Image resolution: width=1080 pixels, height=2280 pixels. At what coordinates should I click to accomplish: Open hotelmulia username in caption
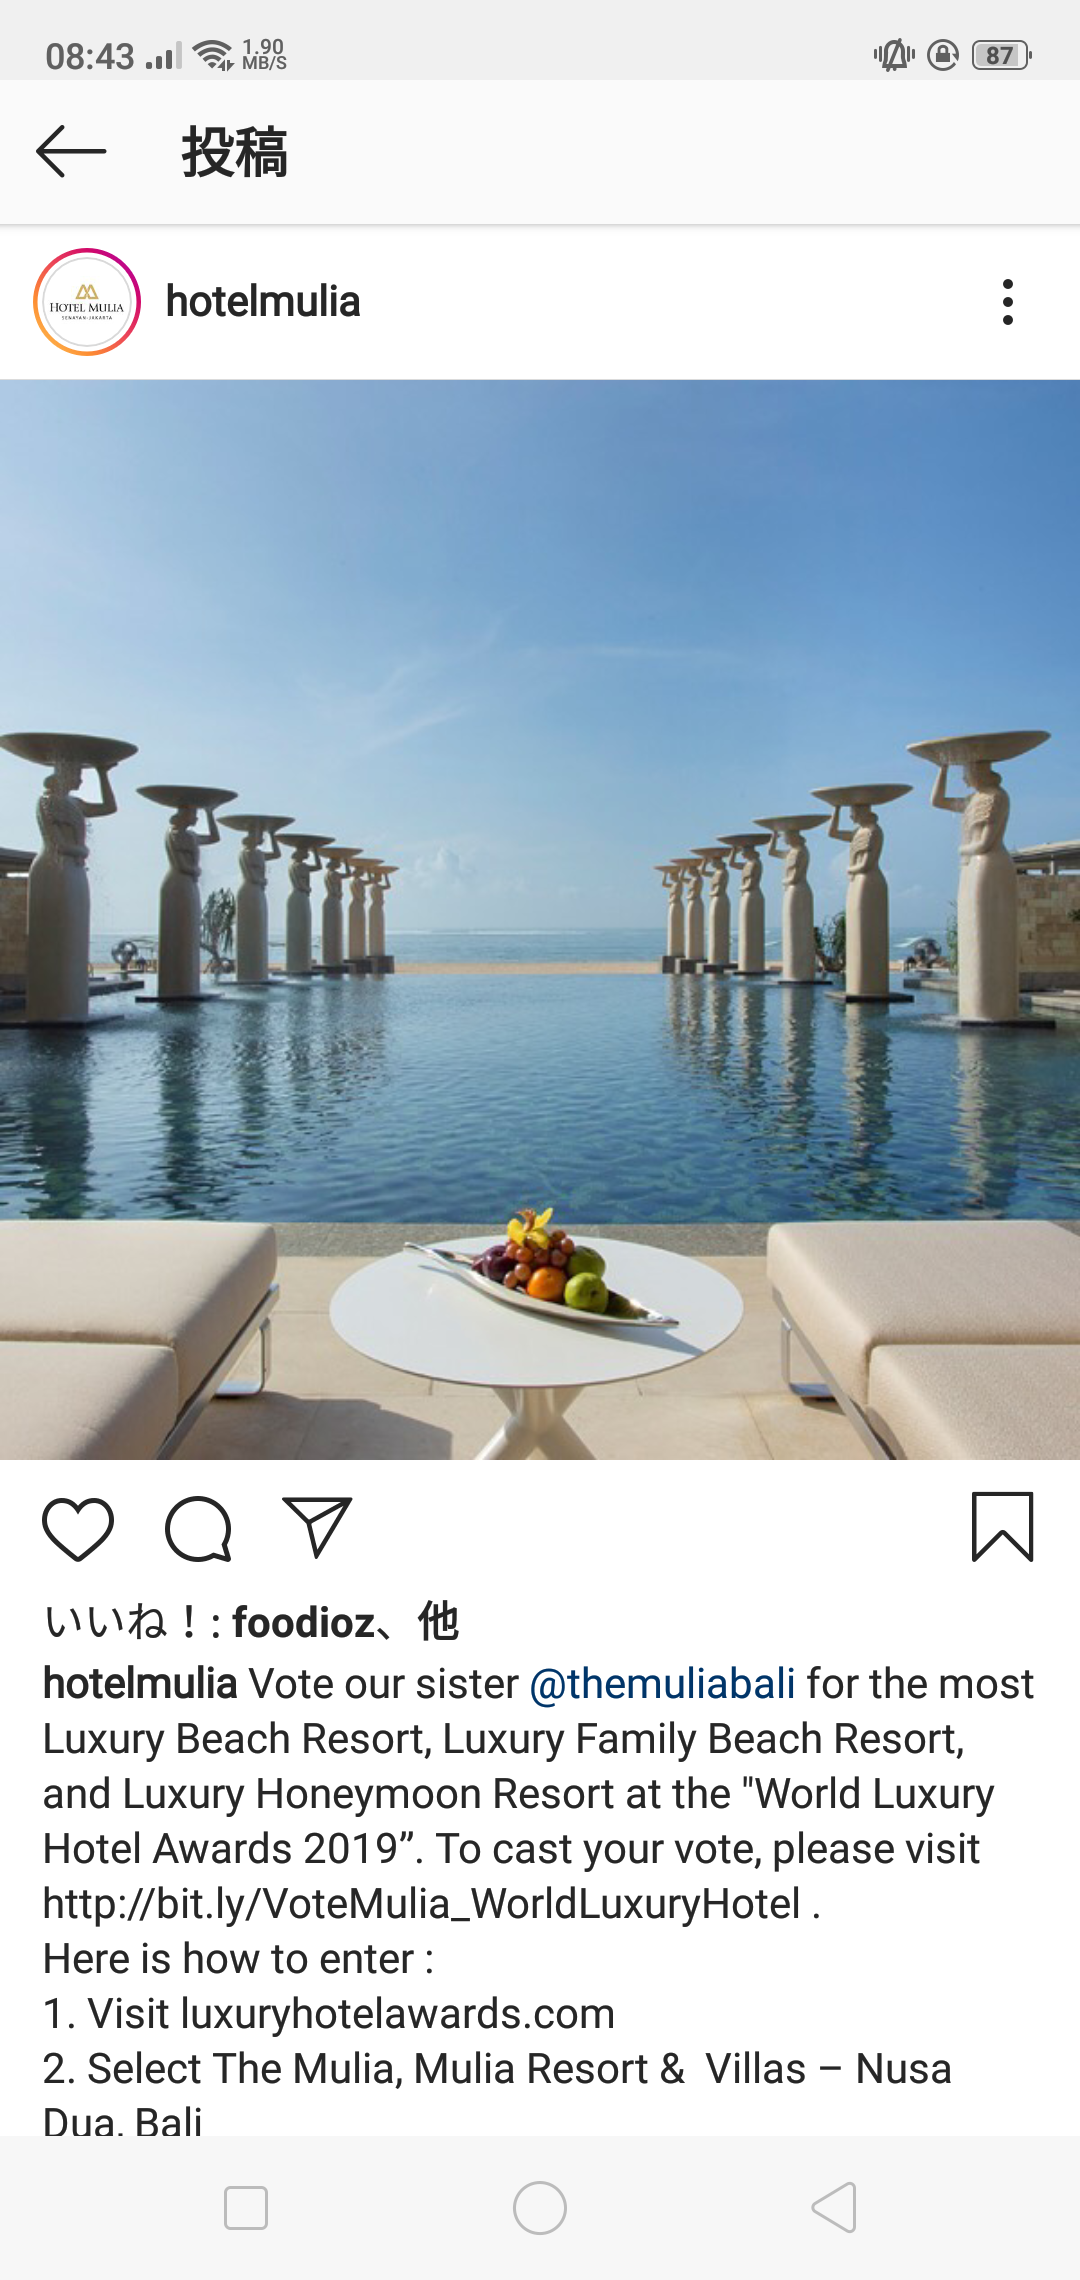[140, 1684]
